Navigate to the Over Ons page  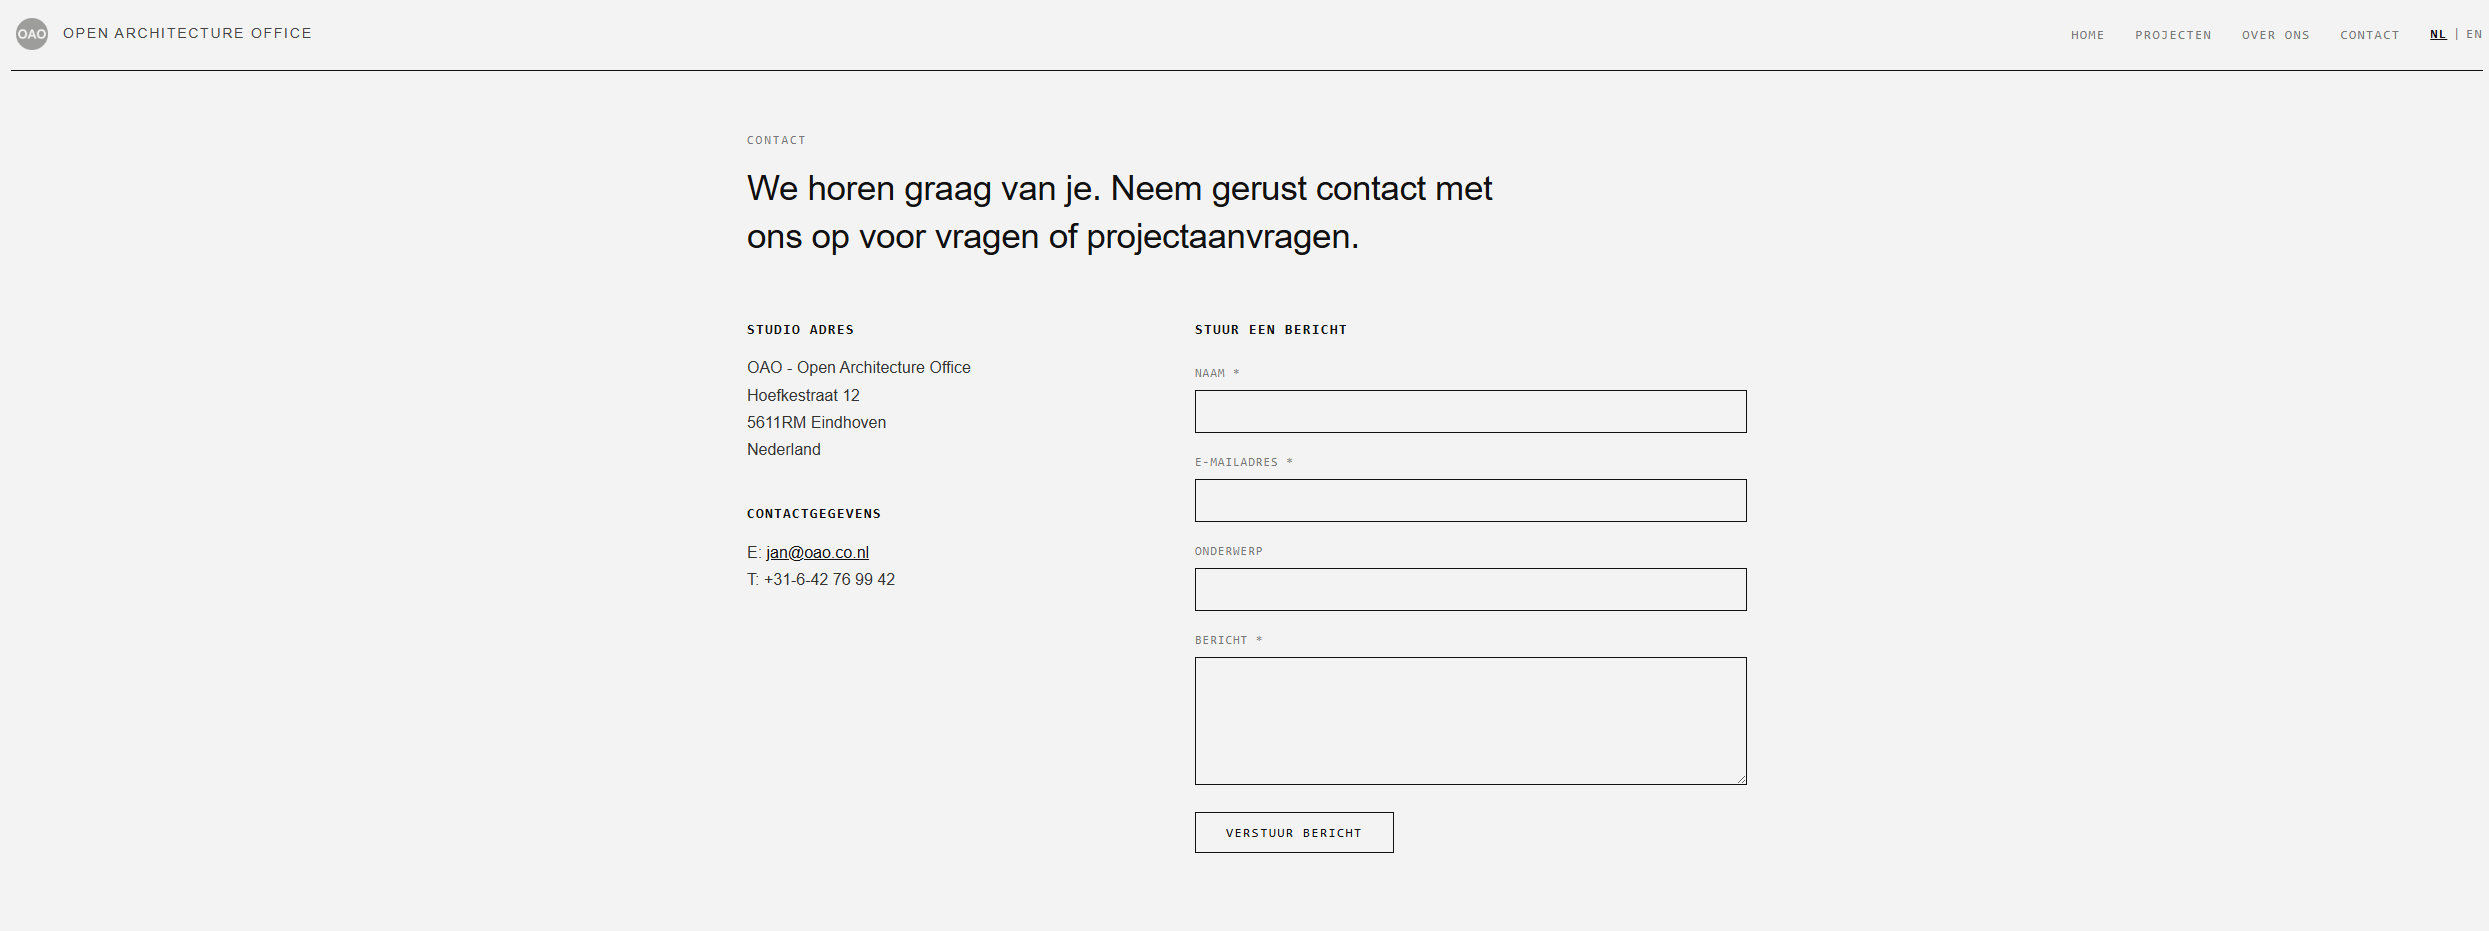[2275, 35]
